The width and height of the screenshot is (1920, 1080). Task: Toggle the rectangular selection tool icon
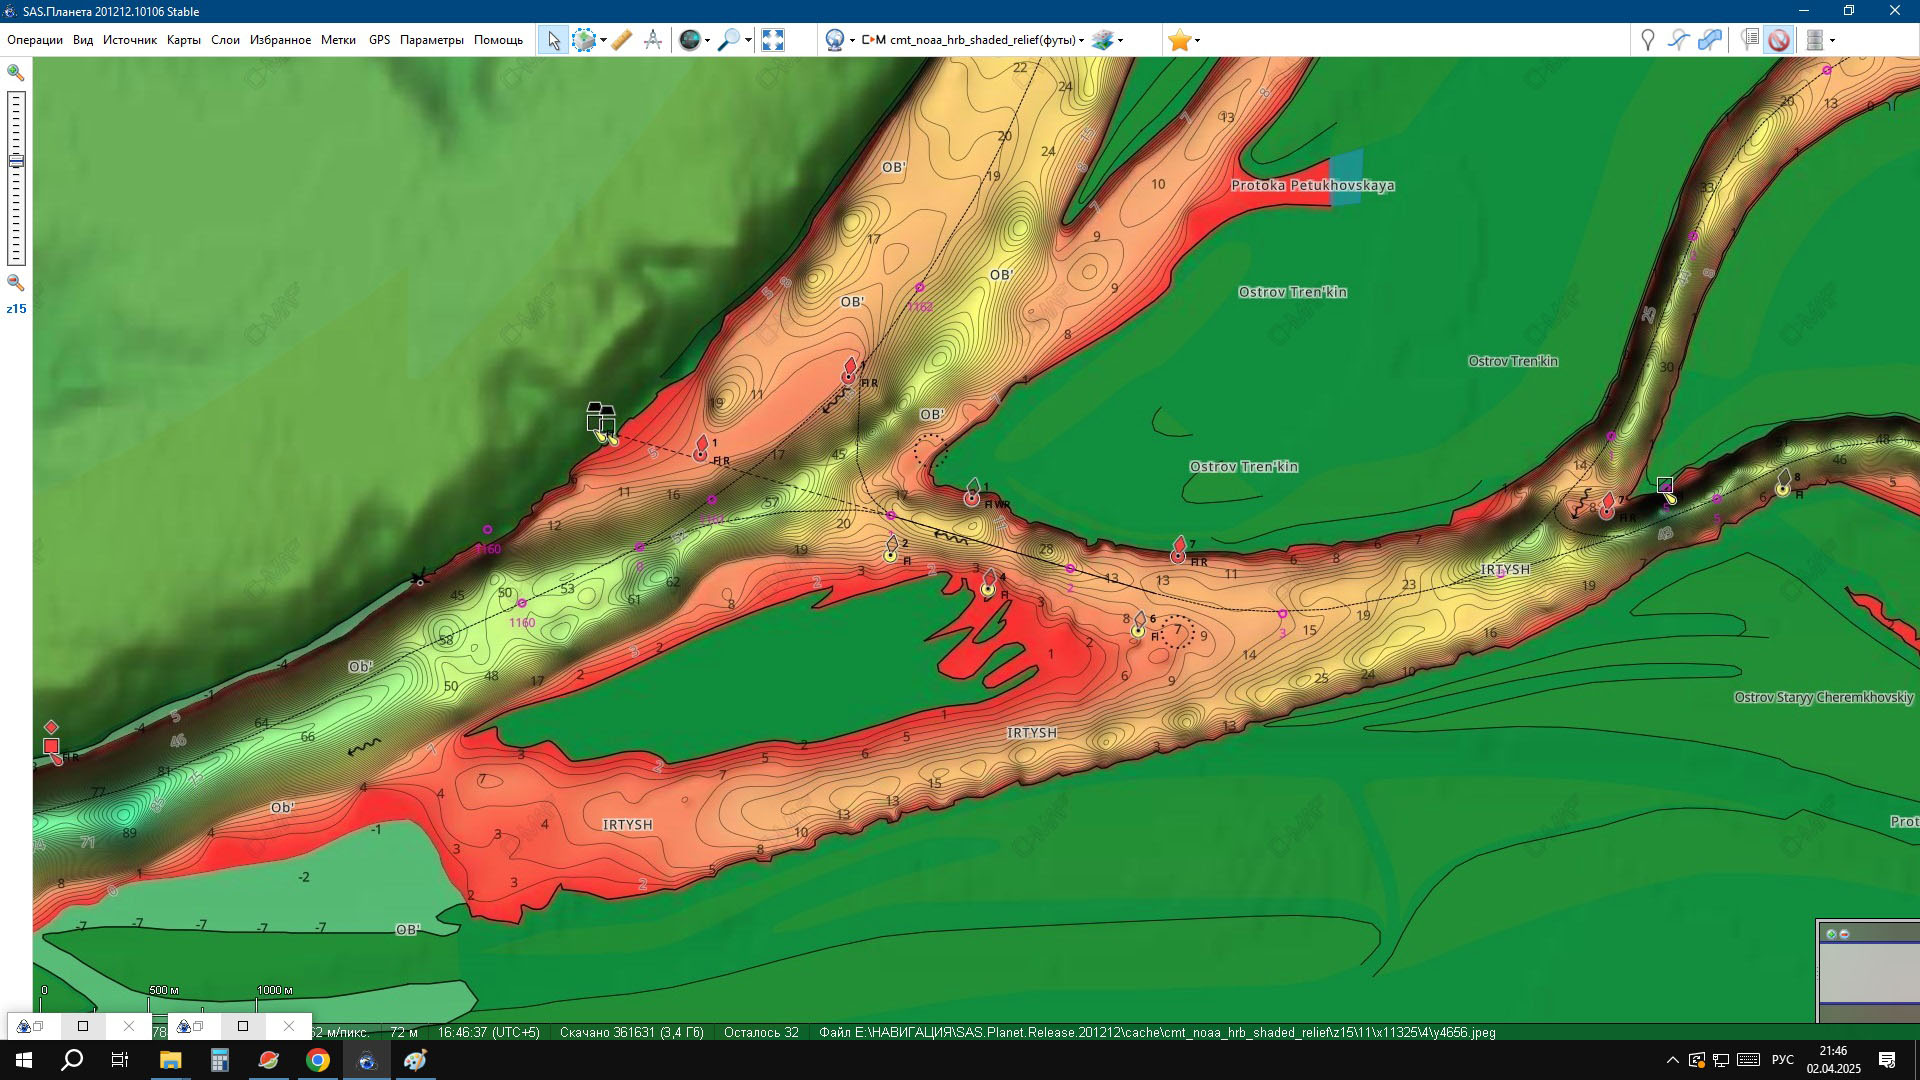584,40
